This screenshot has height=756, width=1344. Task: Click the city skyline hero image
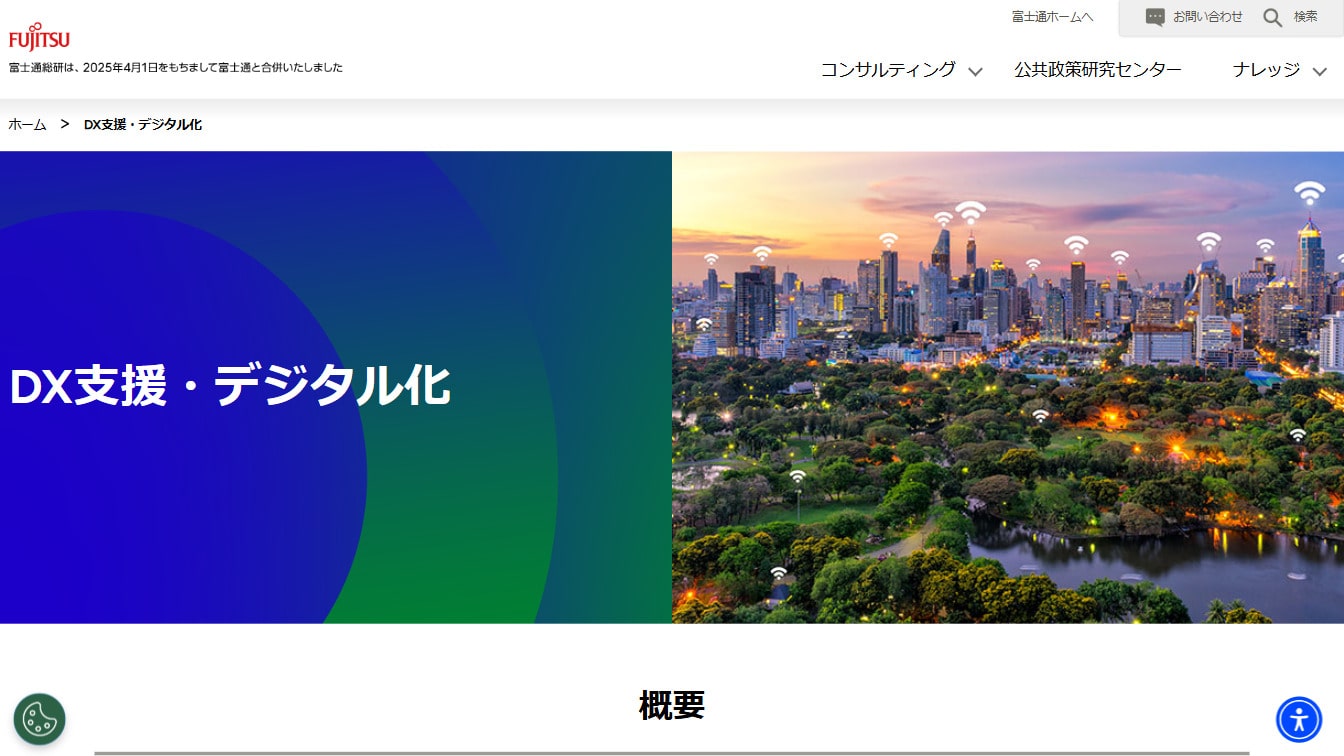click(x=1007, y=387)
